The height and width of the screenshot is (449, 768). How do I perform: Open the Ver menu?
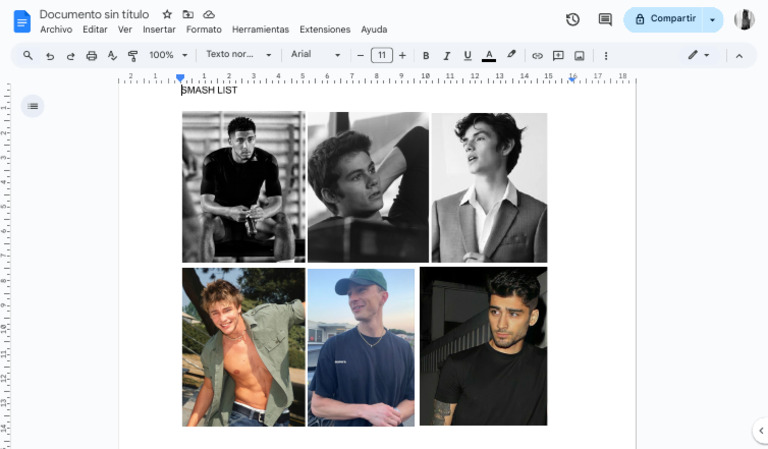(x=125, y=29)
